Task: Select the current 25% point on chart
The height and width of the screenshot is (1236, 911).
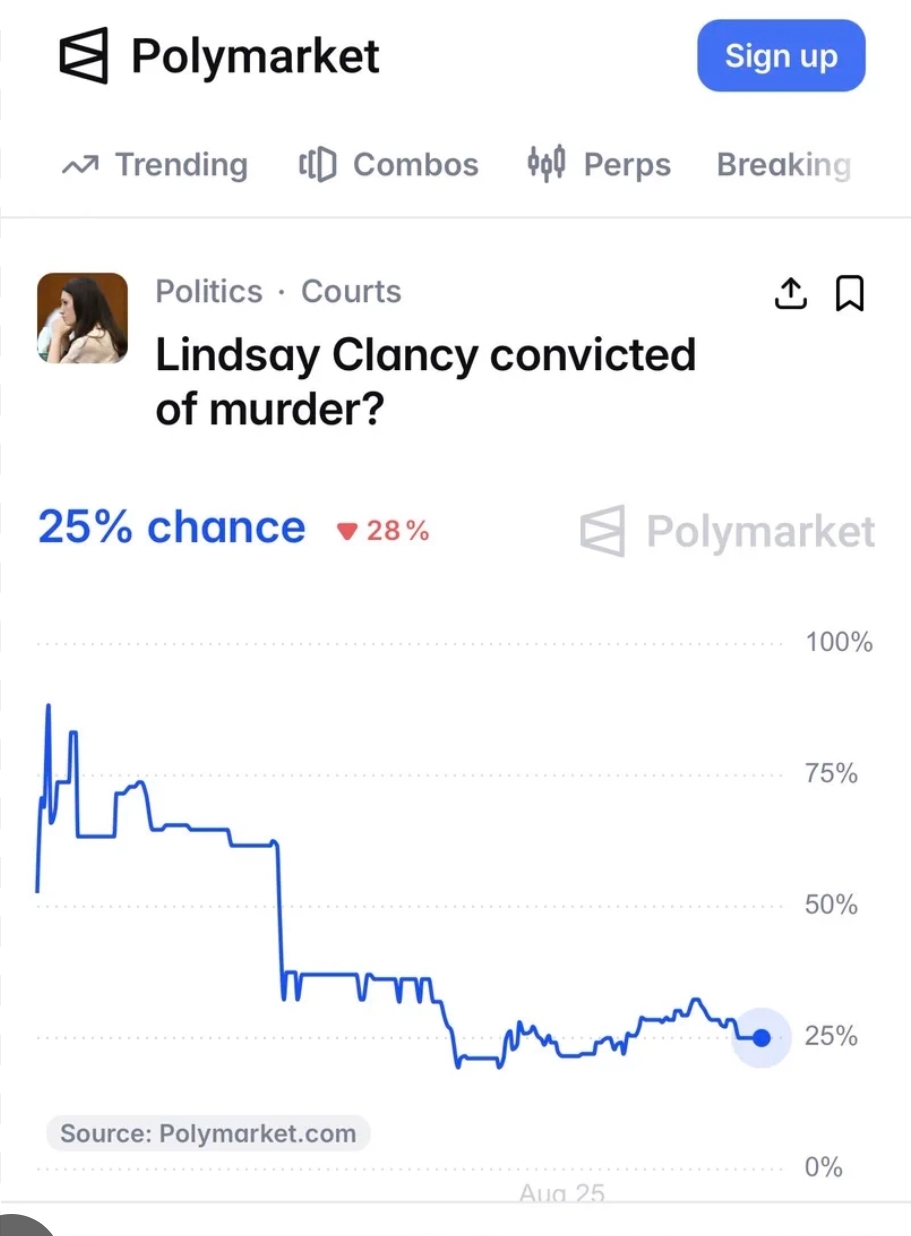Action: pos(762,1038)
